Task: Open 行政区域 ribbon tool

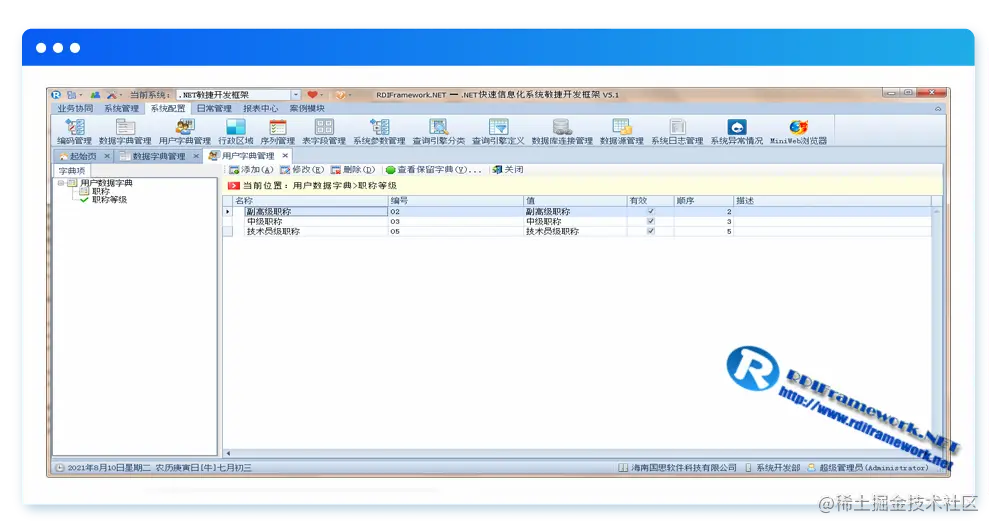Action: (x=236, y=131)
